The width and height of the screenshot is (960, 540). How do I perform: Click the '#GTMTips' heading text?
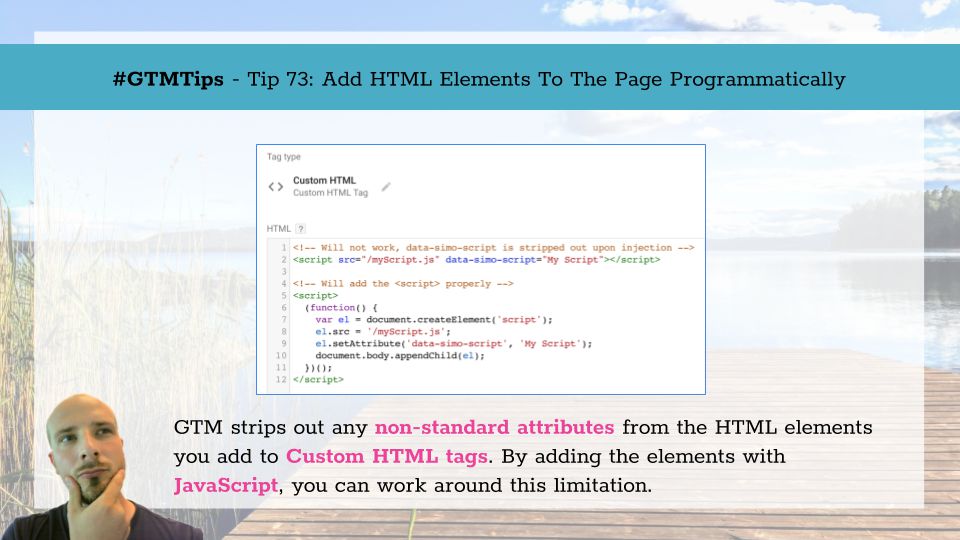pyautogui.click(x=168, y=80)
